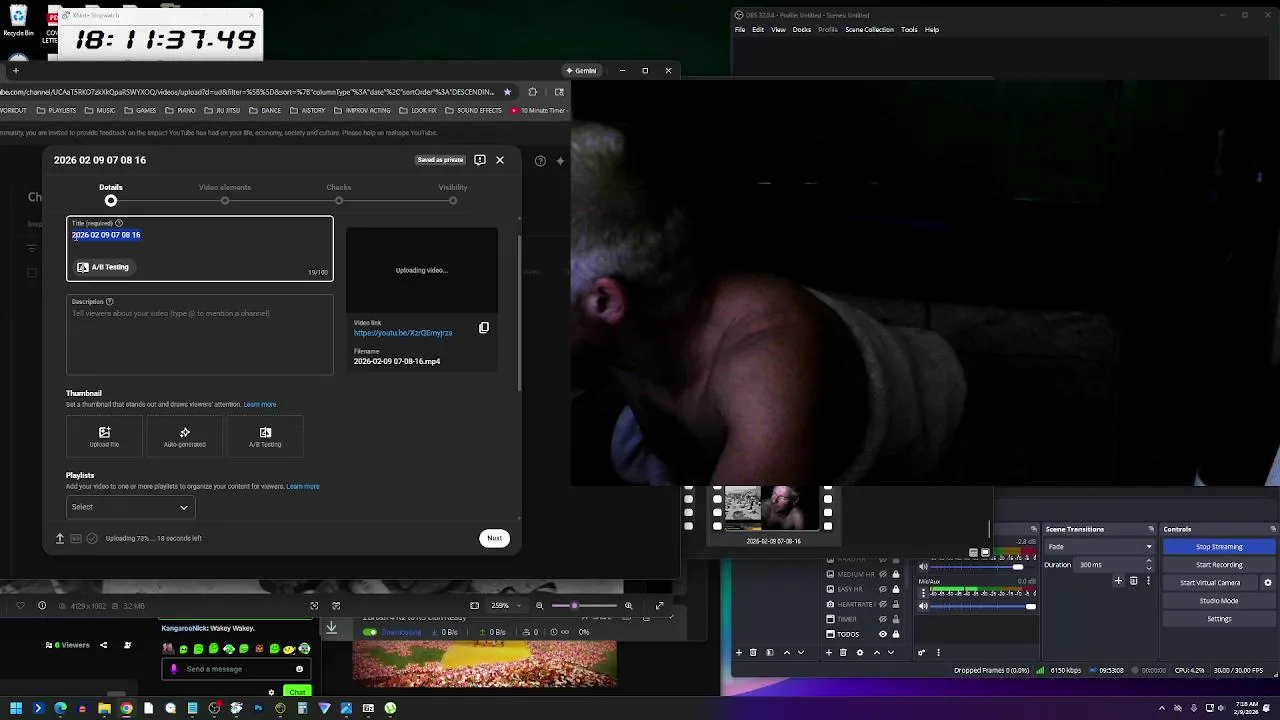Open the OBS Docks menu
1280x720 pixels.
pos(802,30)
